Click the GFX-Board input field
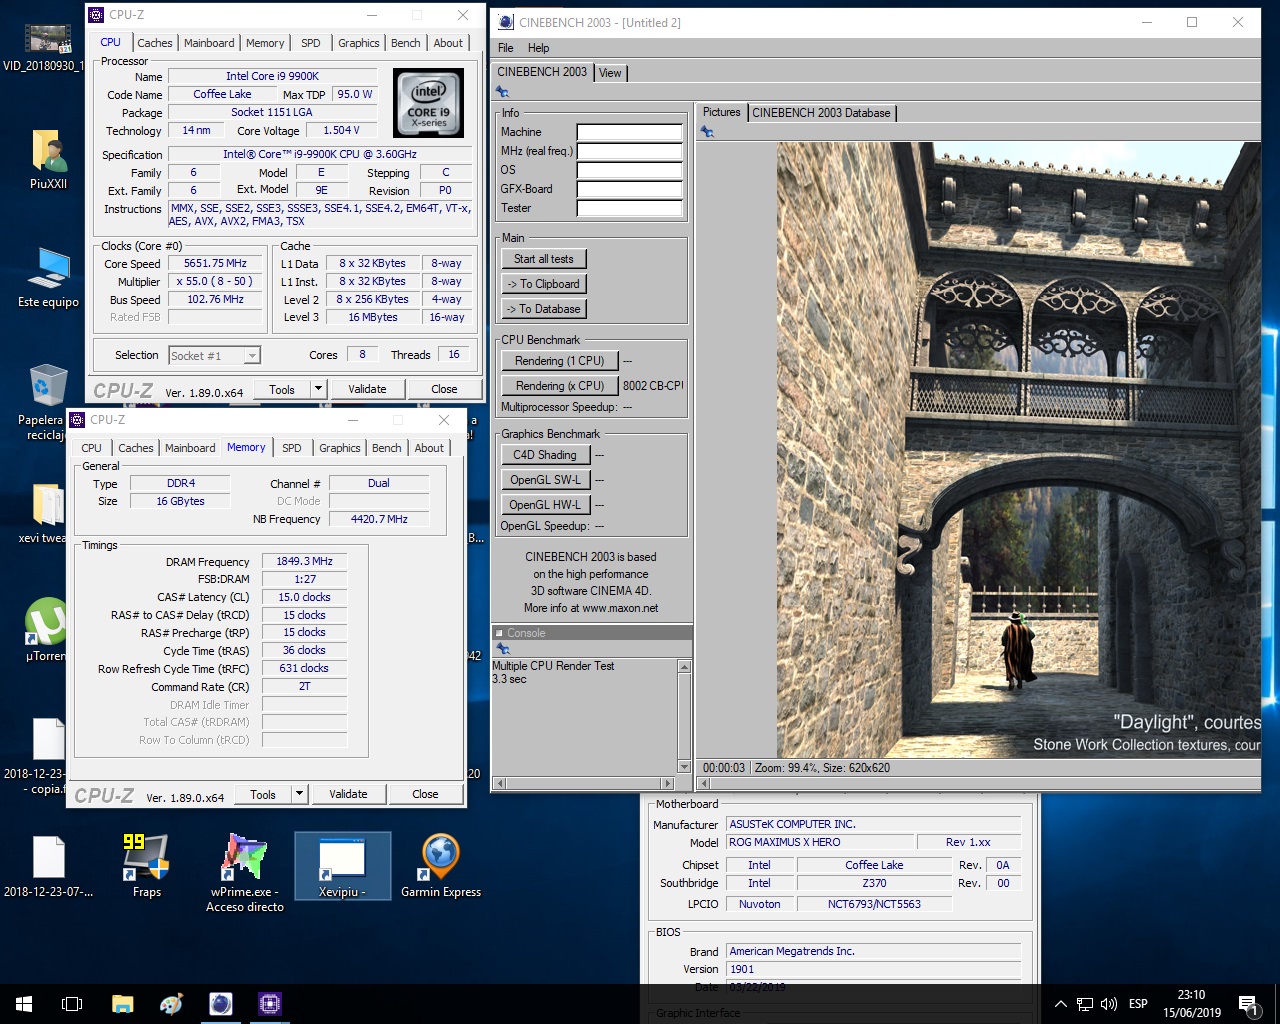 click(x=630, y=189)
